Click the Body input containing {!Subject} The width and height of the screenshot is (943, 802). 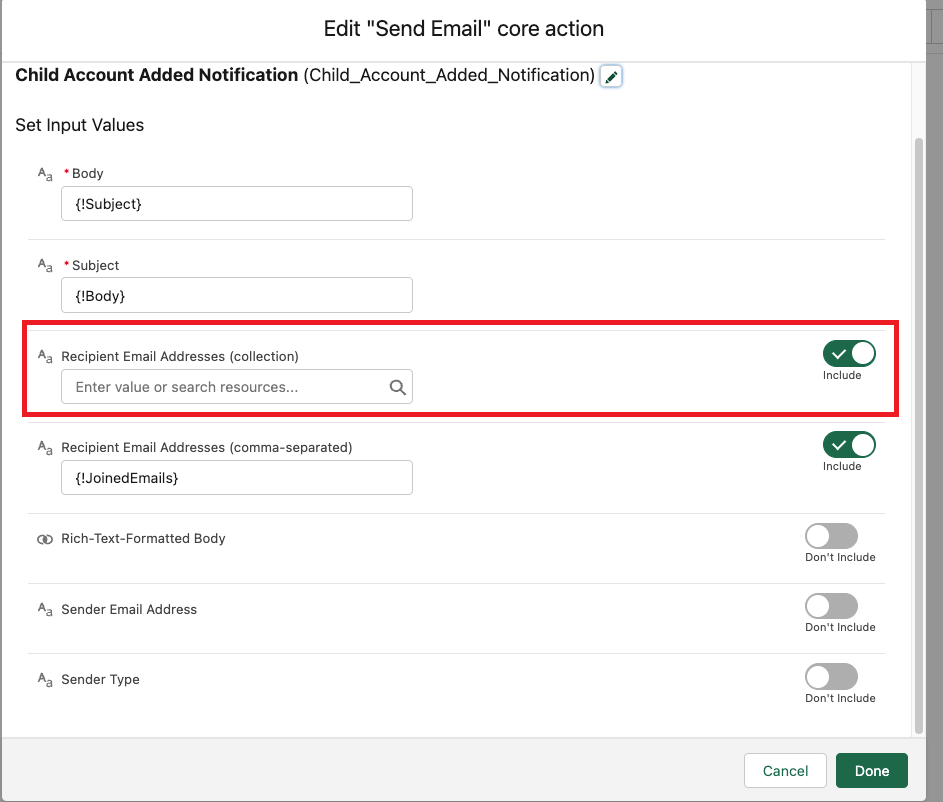(x=236, y=203)
